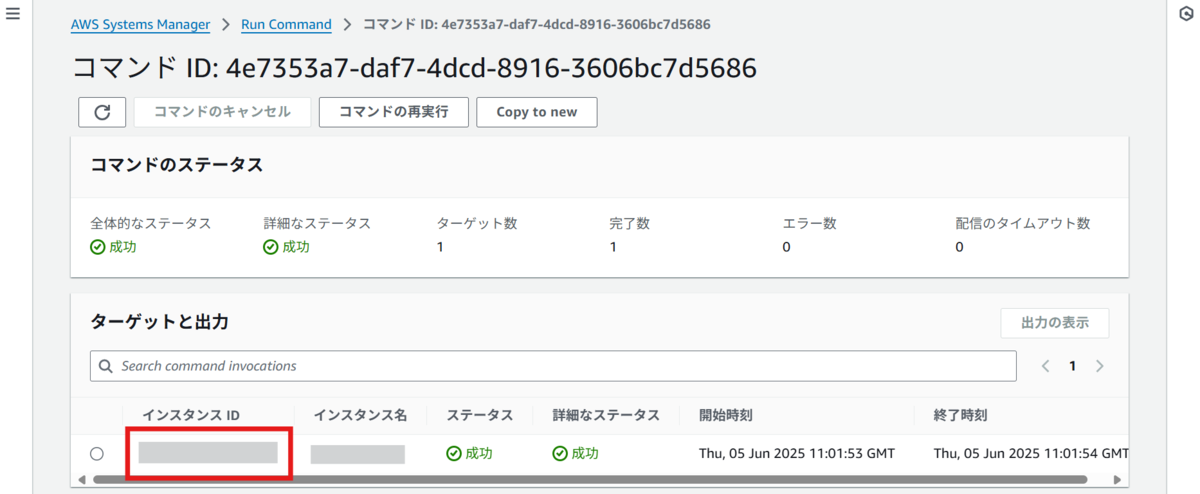Image resolution: width=1200 pixels, height=494 pixels.
Task: Go to next page of invocations
Action: coord(1100,366)
